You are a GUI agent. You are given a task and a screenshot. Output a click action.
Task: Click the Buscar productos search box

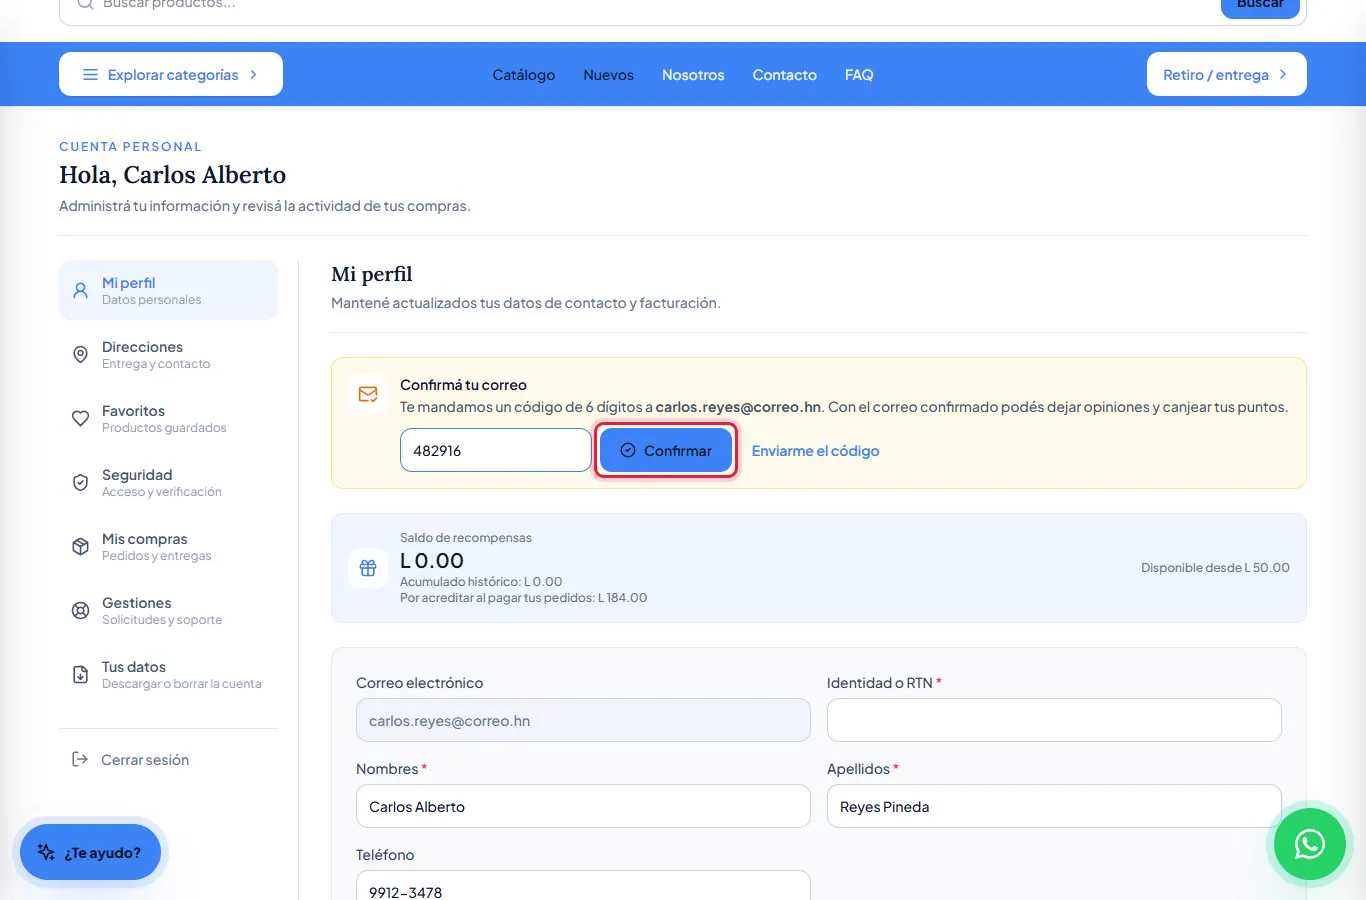tap(640, 8)
